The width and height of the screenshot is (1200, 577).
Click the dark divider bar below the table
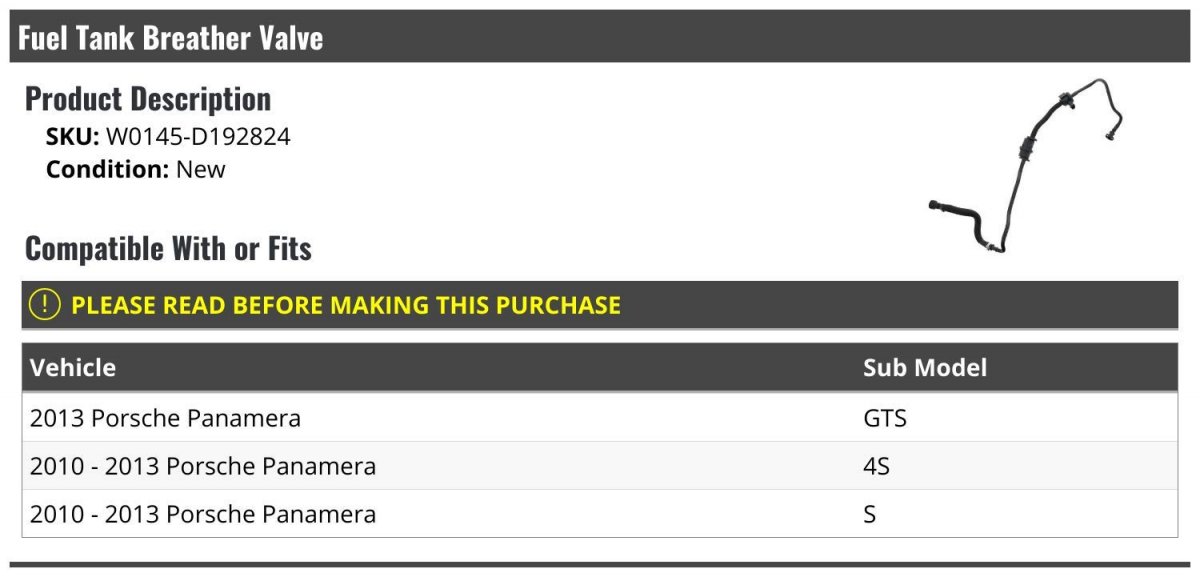point(600,564)
